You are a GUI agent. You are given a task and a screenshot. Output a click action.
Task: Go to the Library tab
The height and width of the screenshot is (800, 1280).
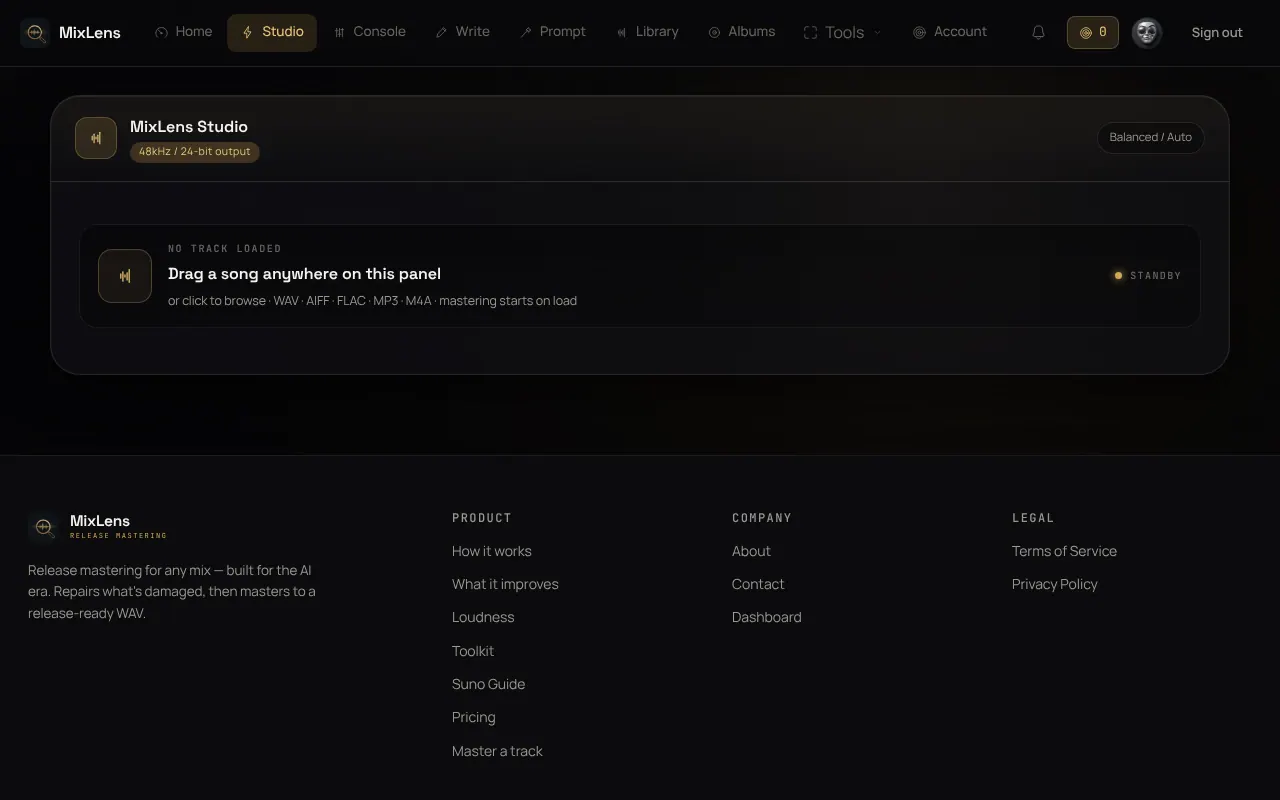click(x=647, y=32)
